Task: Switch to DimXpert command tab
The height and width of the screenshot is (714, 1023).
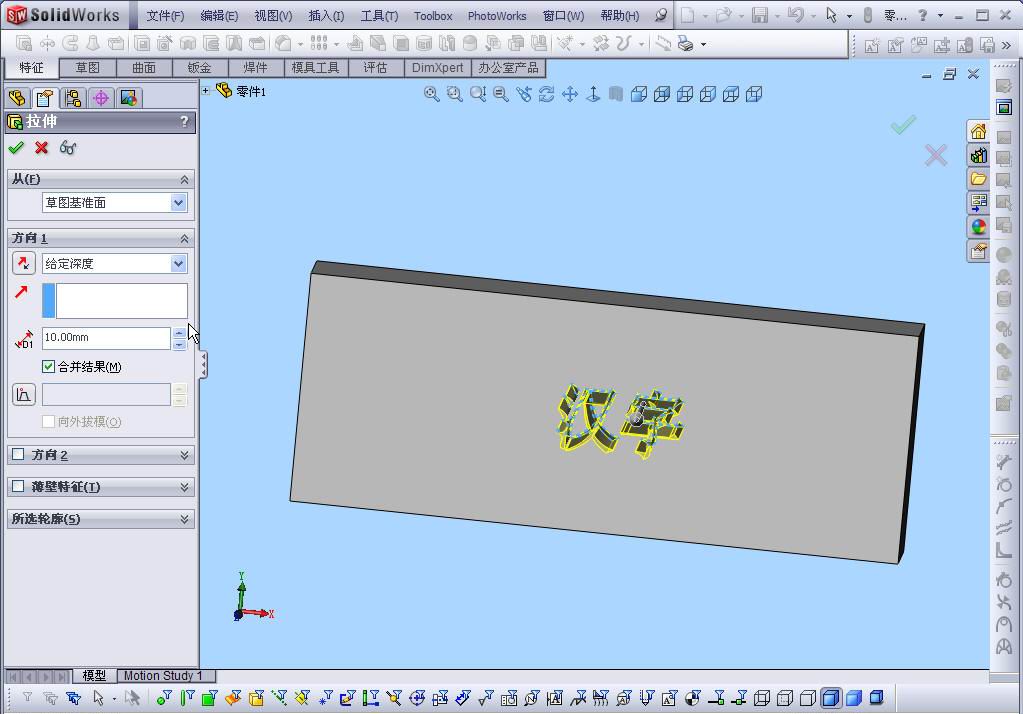Action: pos(438,67)
